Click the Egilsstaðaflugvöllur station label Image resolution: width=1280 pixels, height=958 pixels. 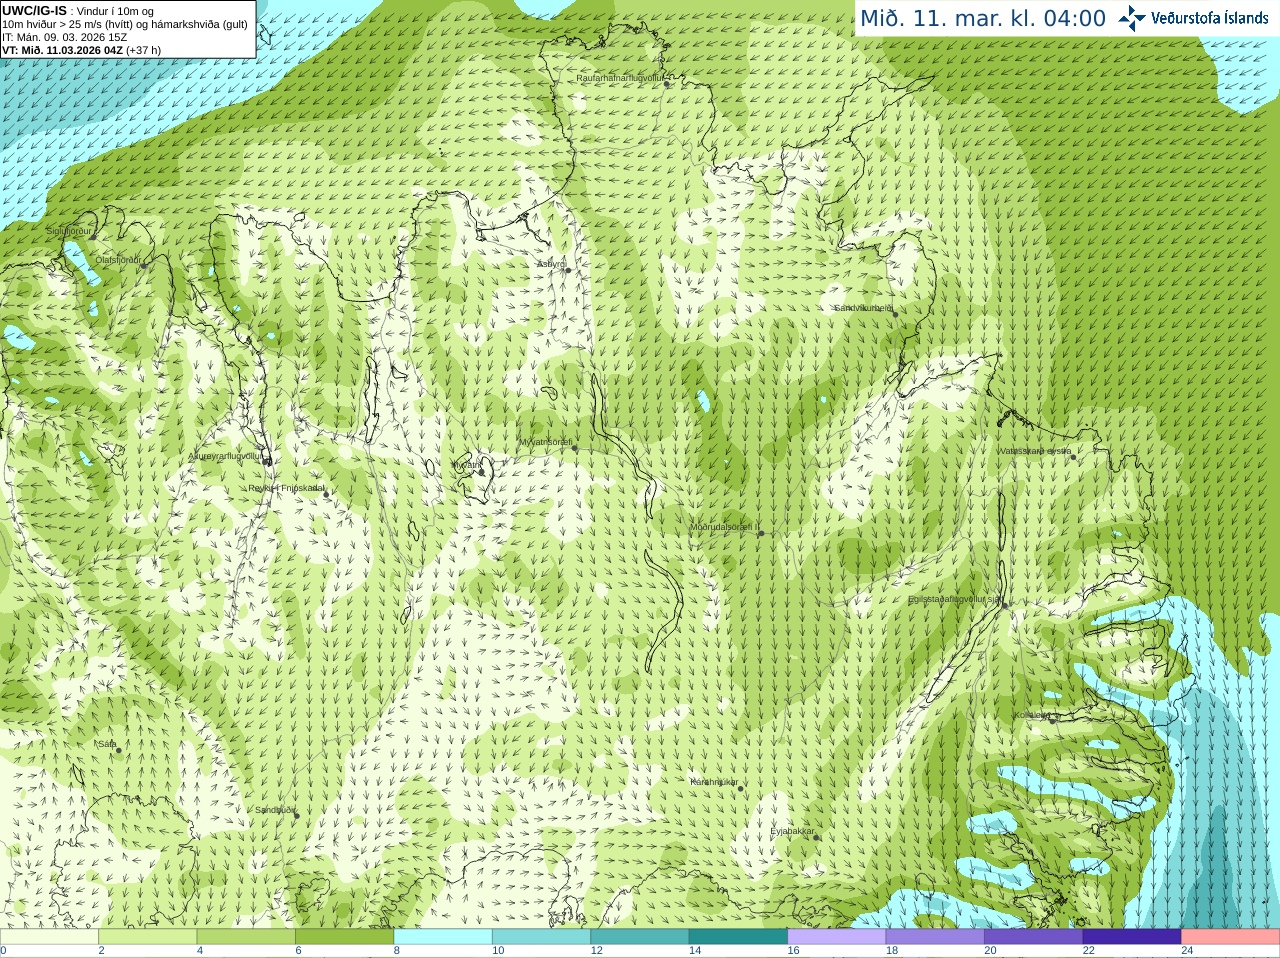[955, 599]
